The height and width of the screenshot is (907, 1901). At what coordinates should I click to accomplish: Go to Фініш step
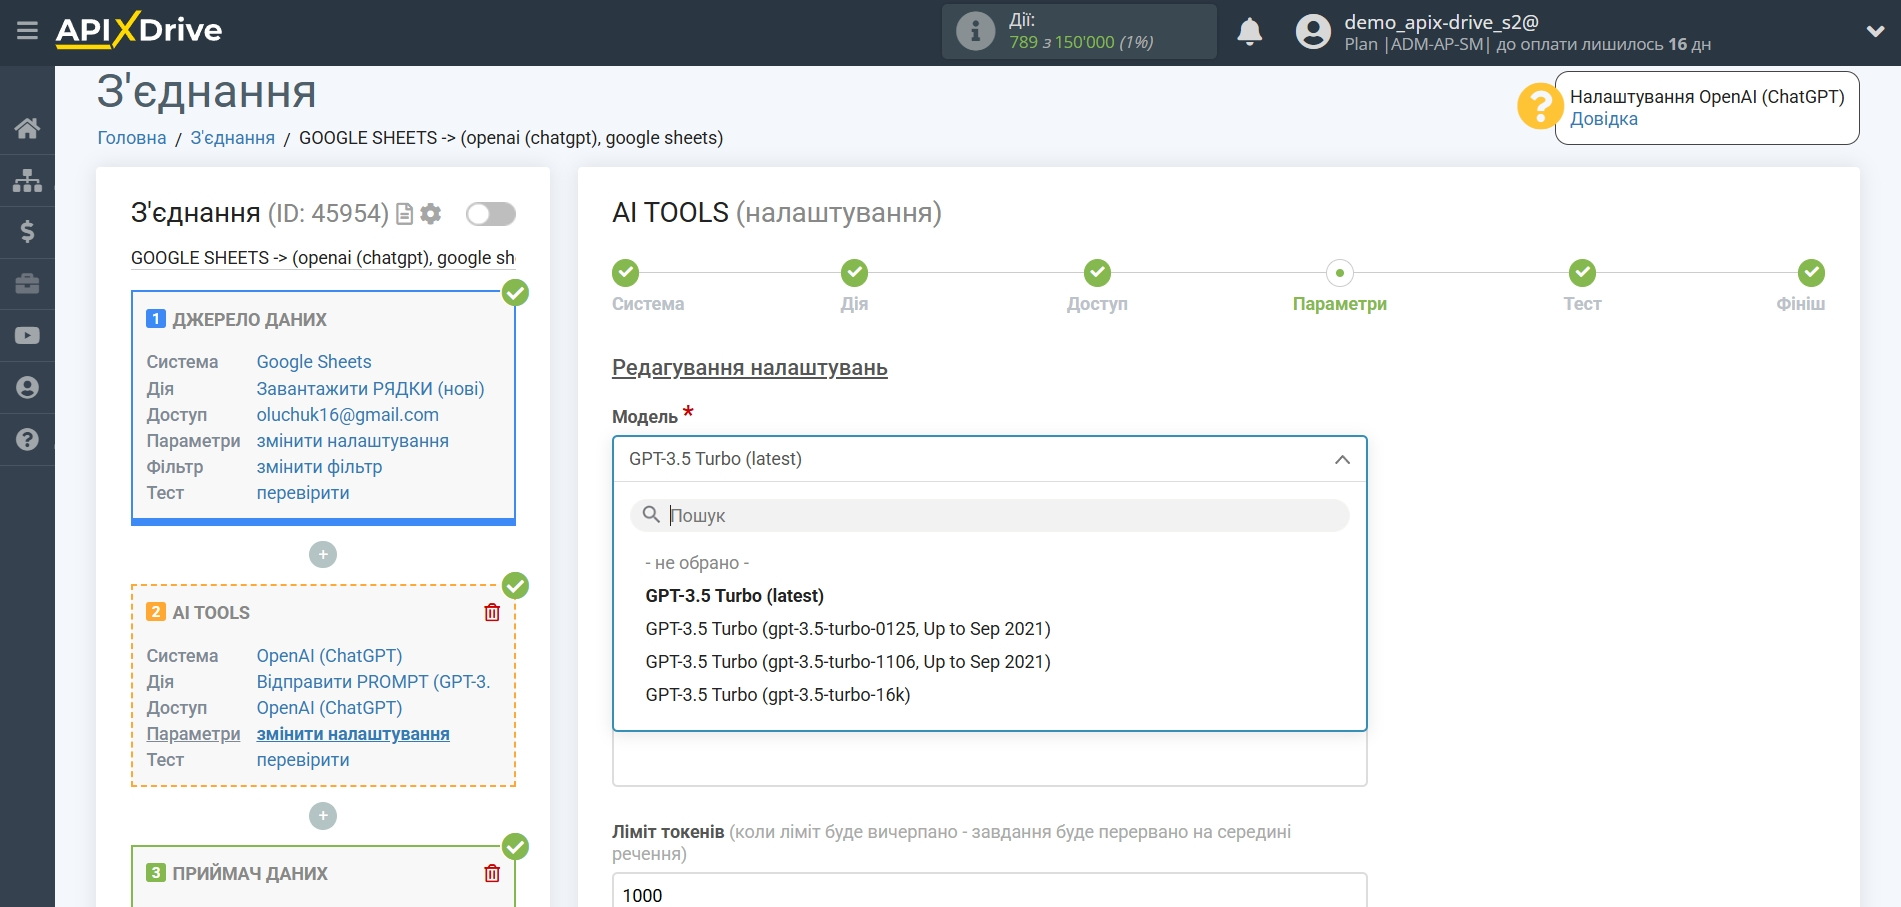[1811, 273]
